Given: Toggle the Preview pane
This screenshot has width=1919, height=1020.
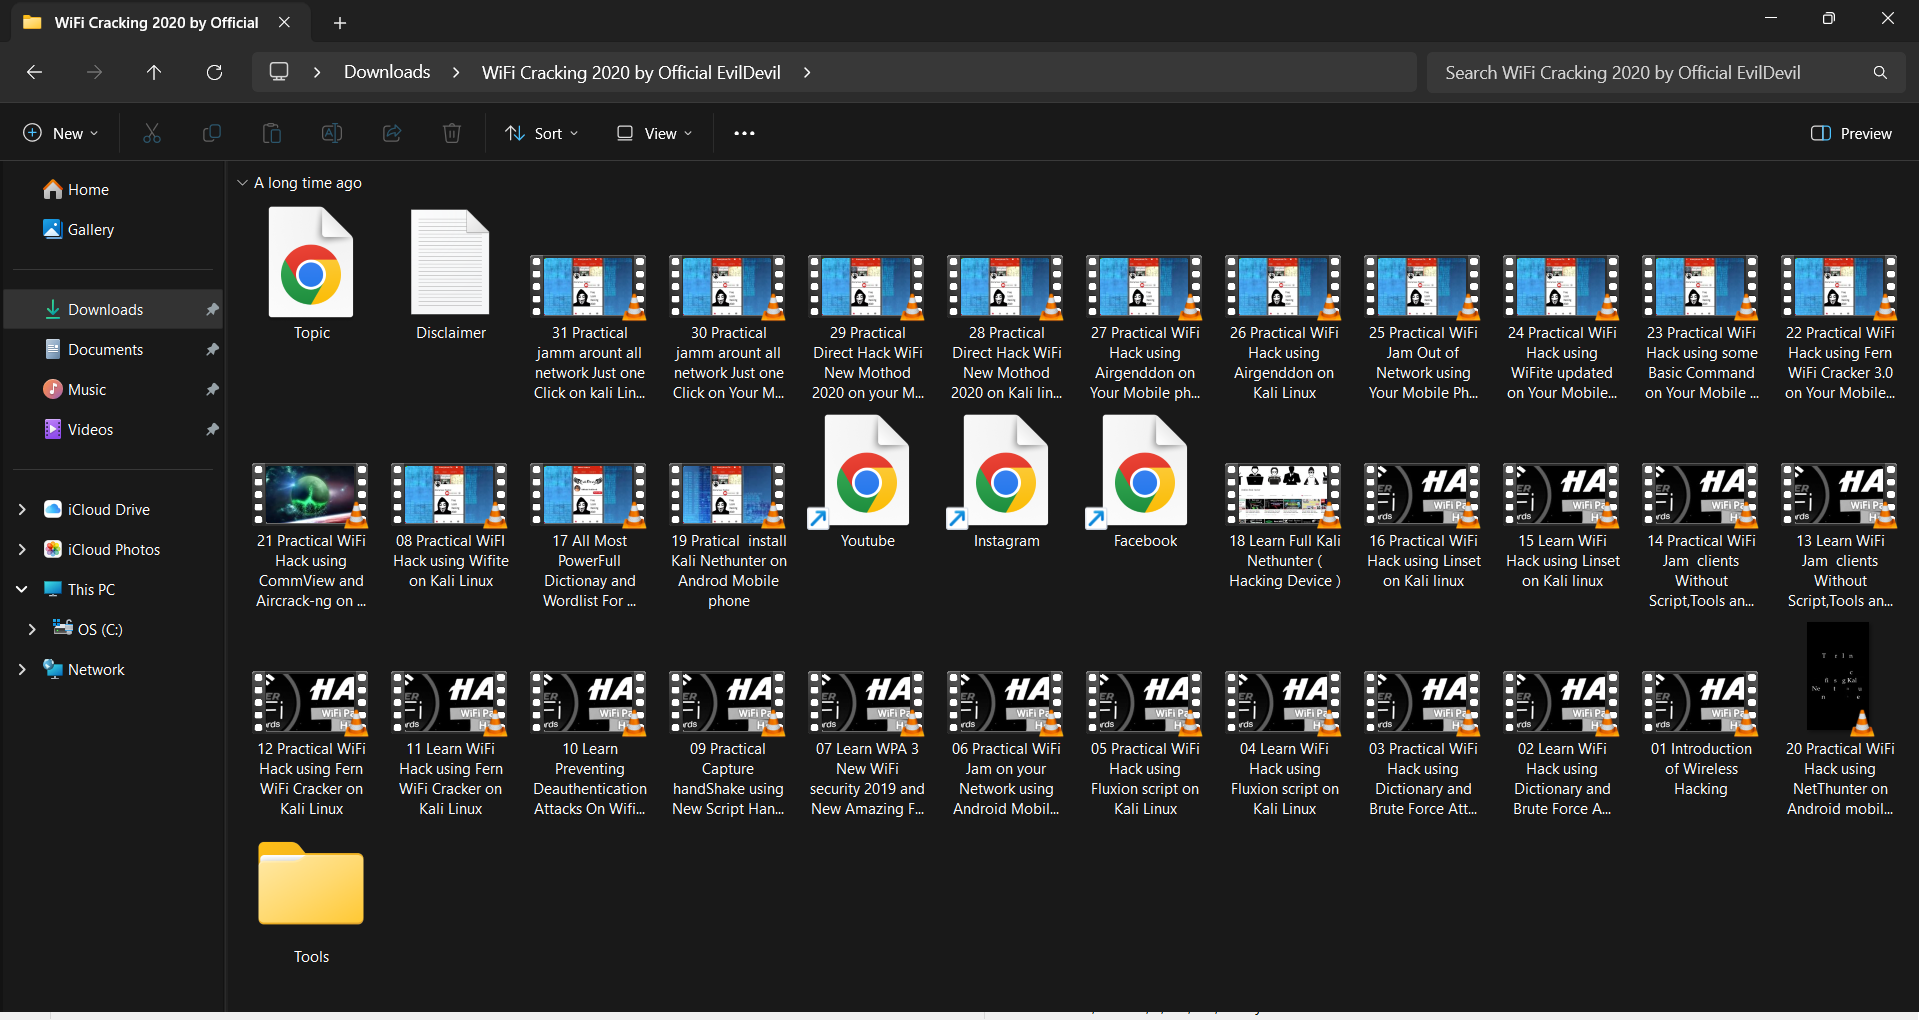Looking at the screenshot, I should tap(1851, 133).
